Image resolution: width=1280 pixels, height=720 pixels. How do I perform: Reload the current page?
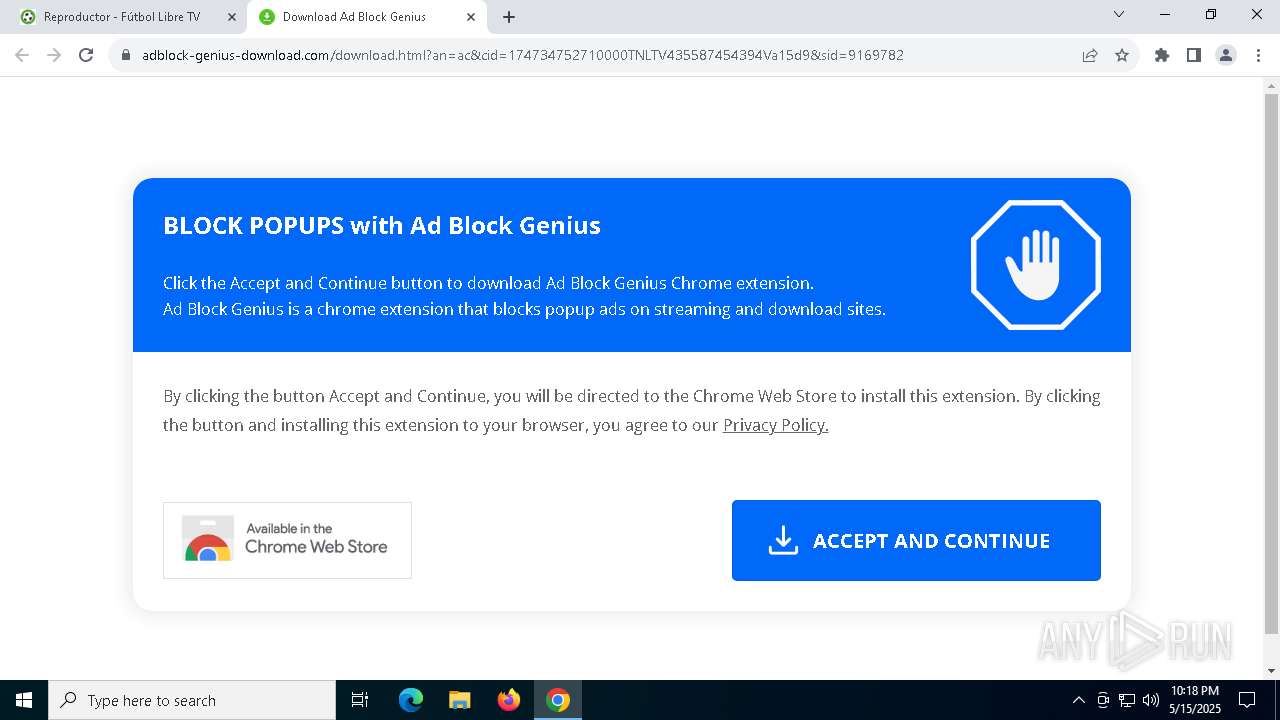click(x=86, y=55)
